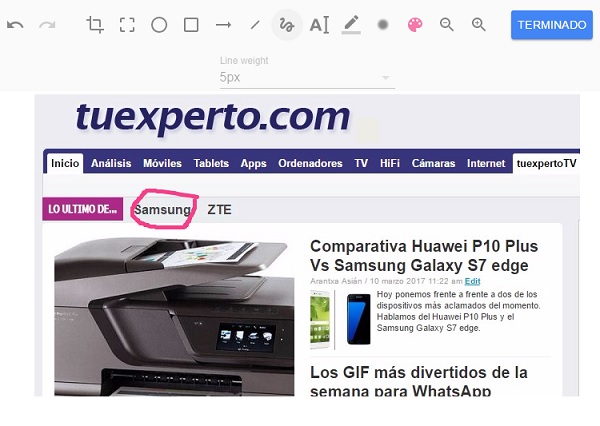Image resolution: width=600 pixels, height=426 pixels.
Task: Open the TV menu item
Action: tap(361, 163)
